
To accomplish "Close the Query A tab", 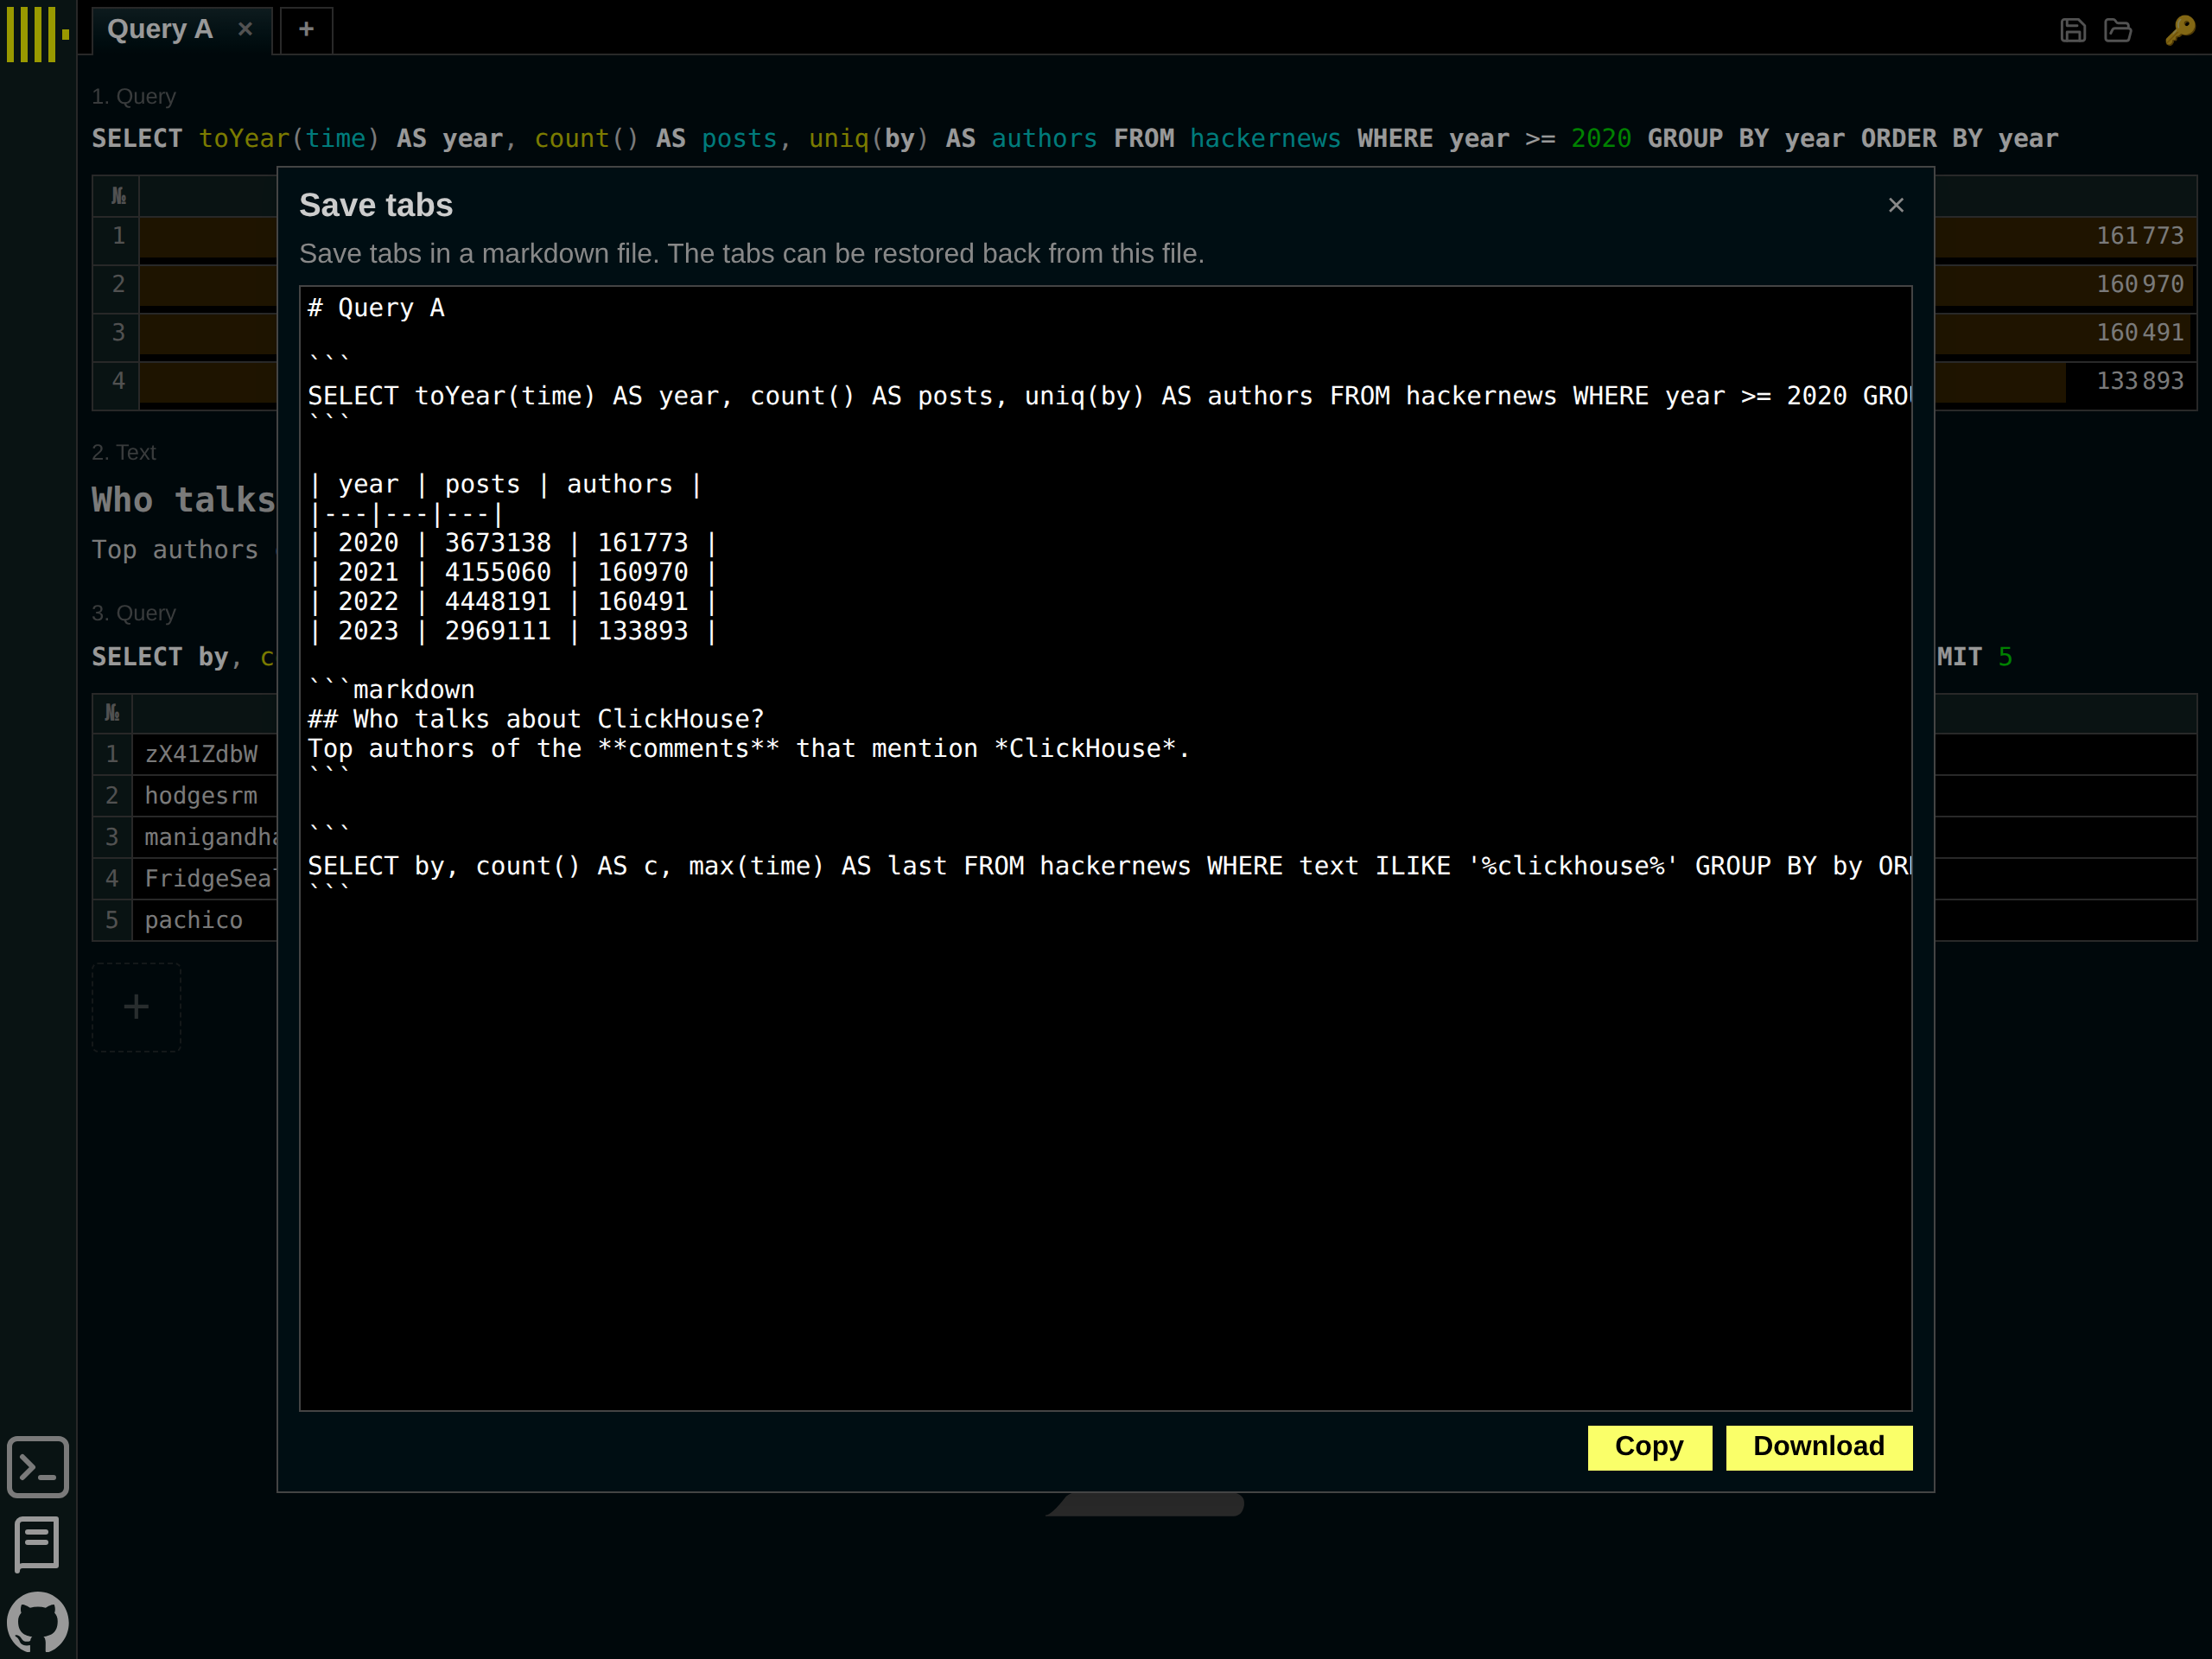I will pyautogui.click(x=245, y=30).
